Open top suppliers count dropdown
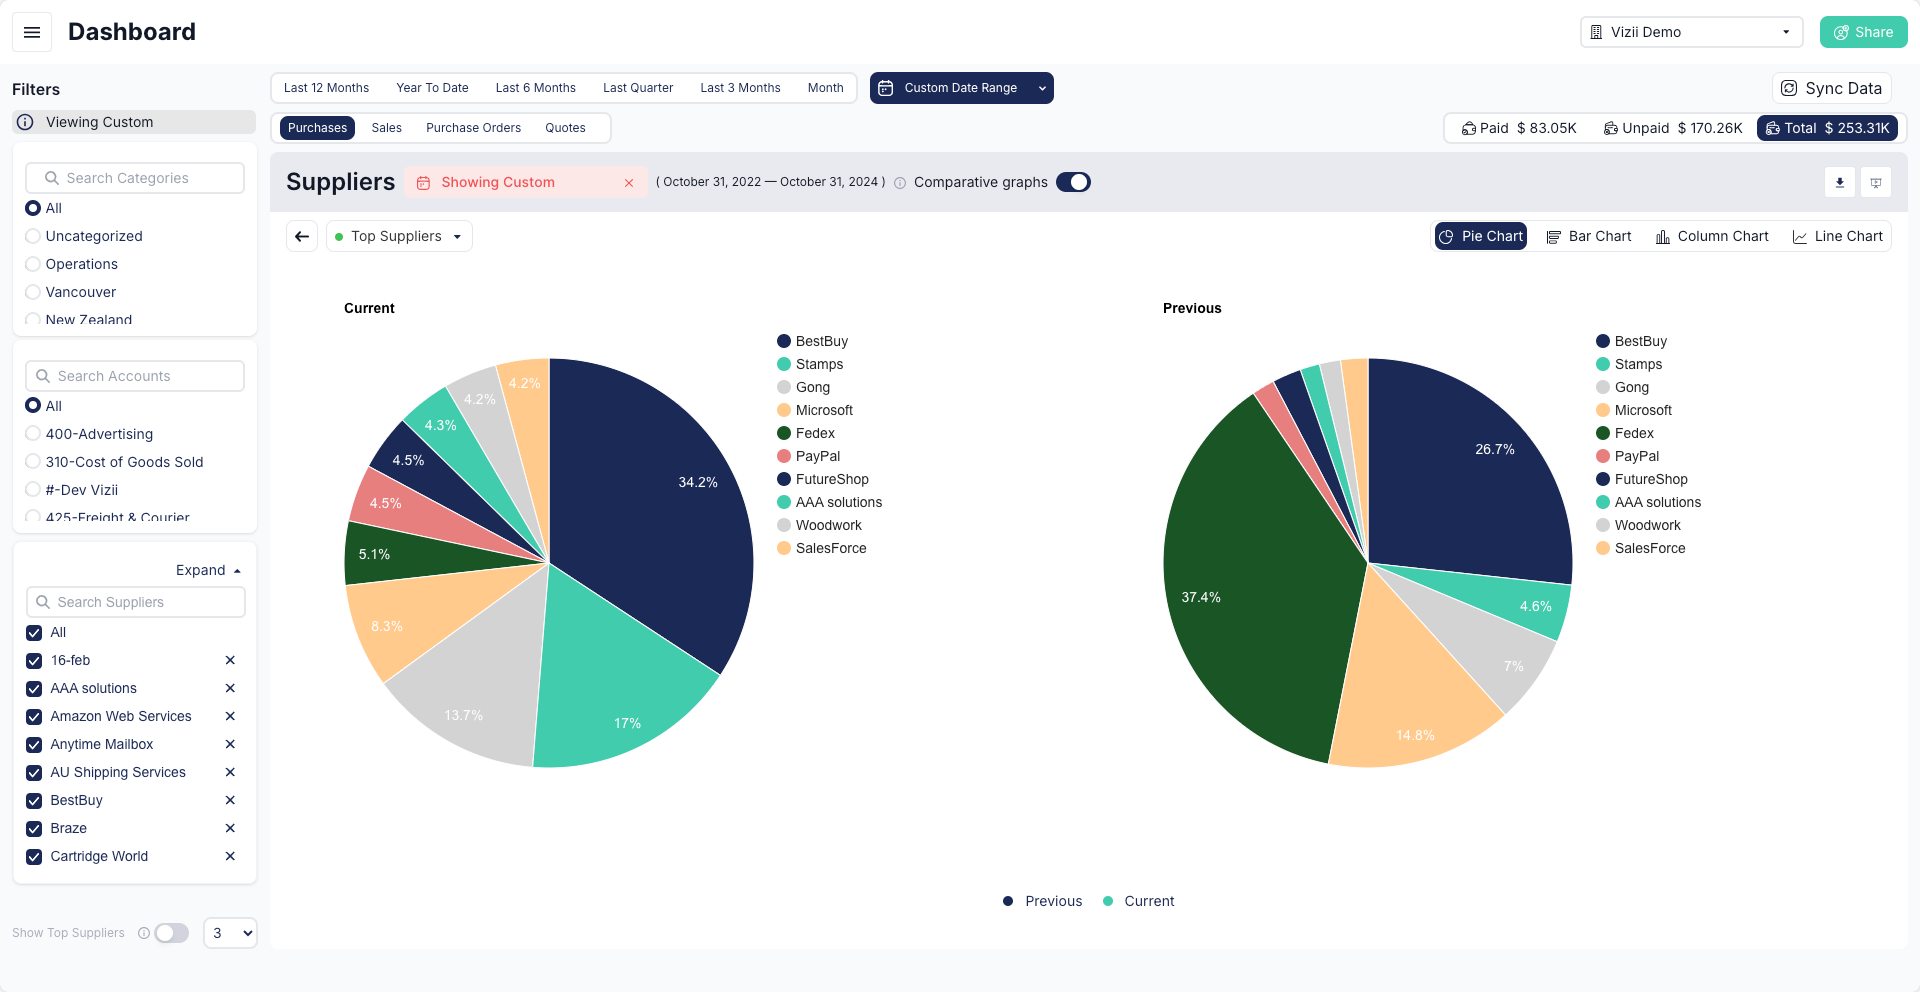Image resolution: width=1920 pixels, height=992 pixels. point(230,933)
